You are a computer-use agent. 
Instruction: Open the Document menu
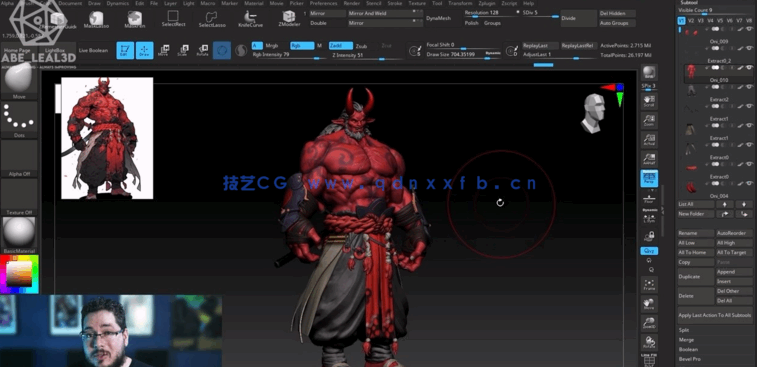point(70,3)
